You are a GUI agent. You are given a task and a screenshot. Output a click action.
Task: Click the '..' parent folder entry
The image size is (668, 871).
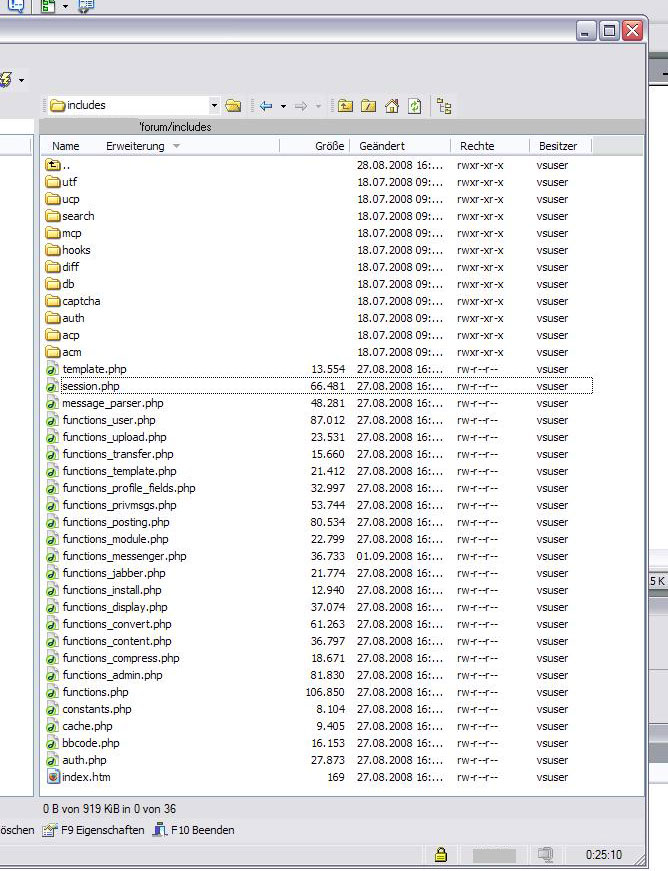tap(66, 165)
